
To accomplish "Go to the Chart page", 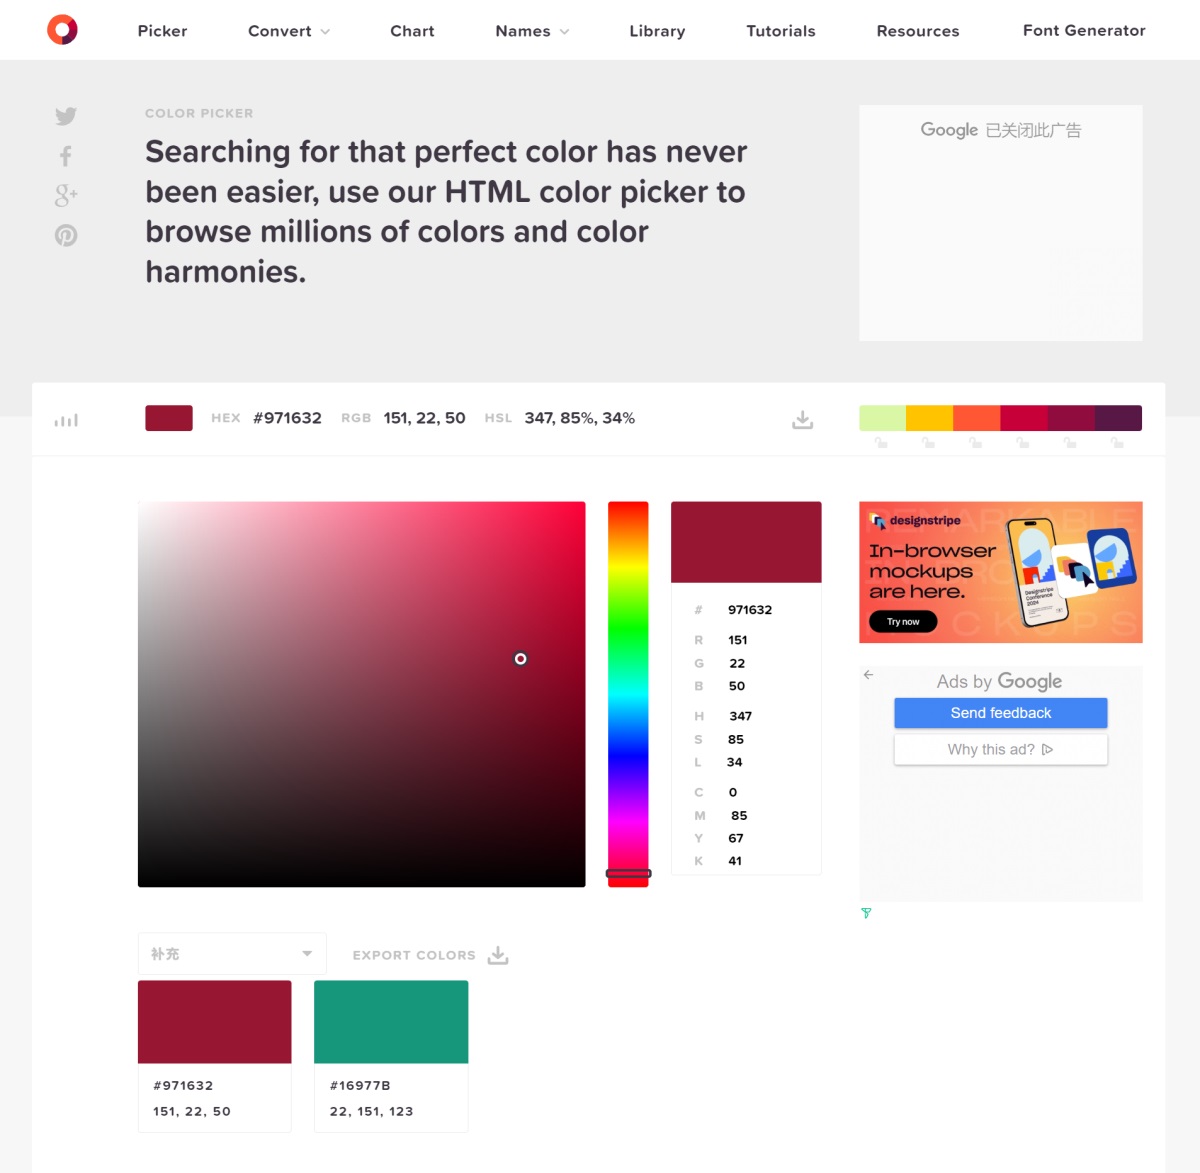I will pos(412,31).
